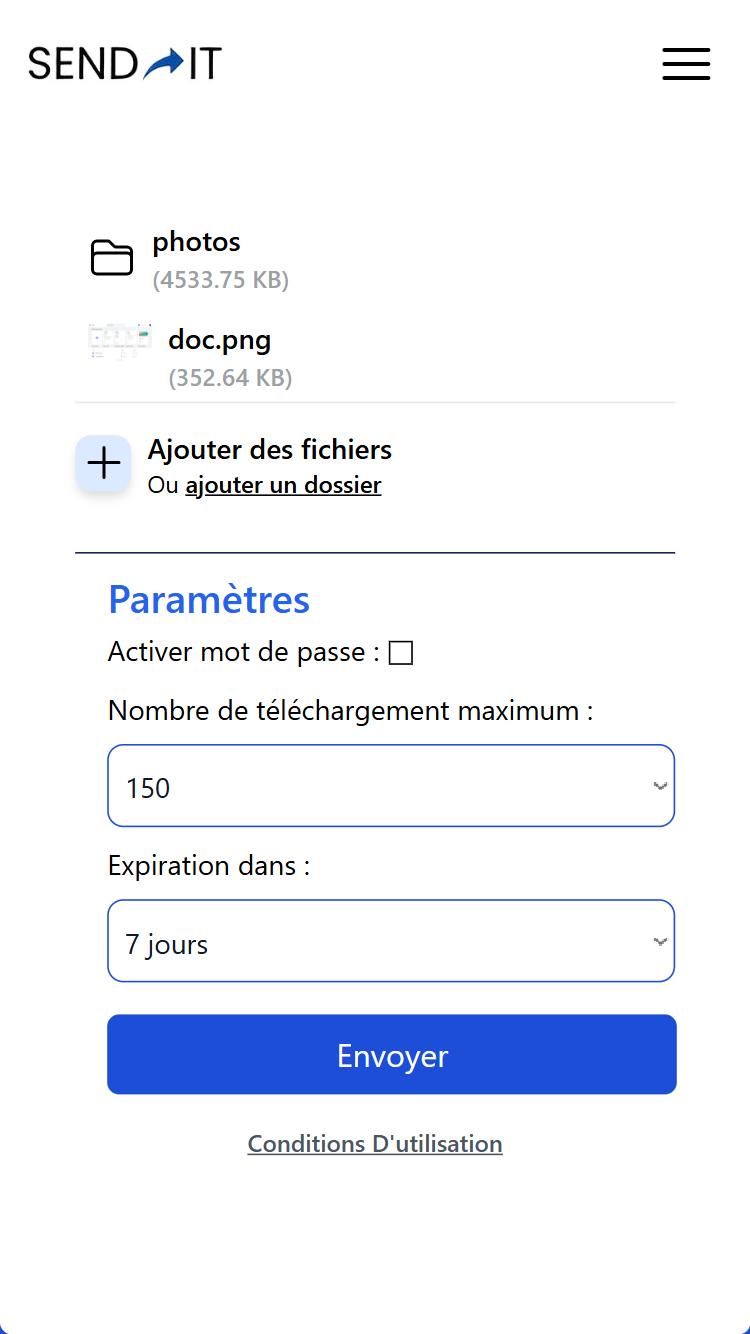750x1334 pixels.
Task: Click the 4533.75 KB size label
Action: click(221, 280)
